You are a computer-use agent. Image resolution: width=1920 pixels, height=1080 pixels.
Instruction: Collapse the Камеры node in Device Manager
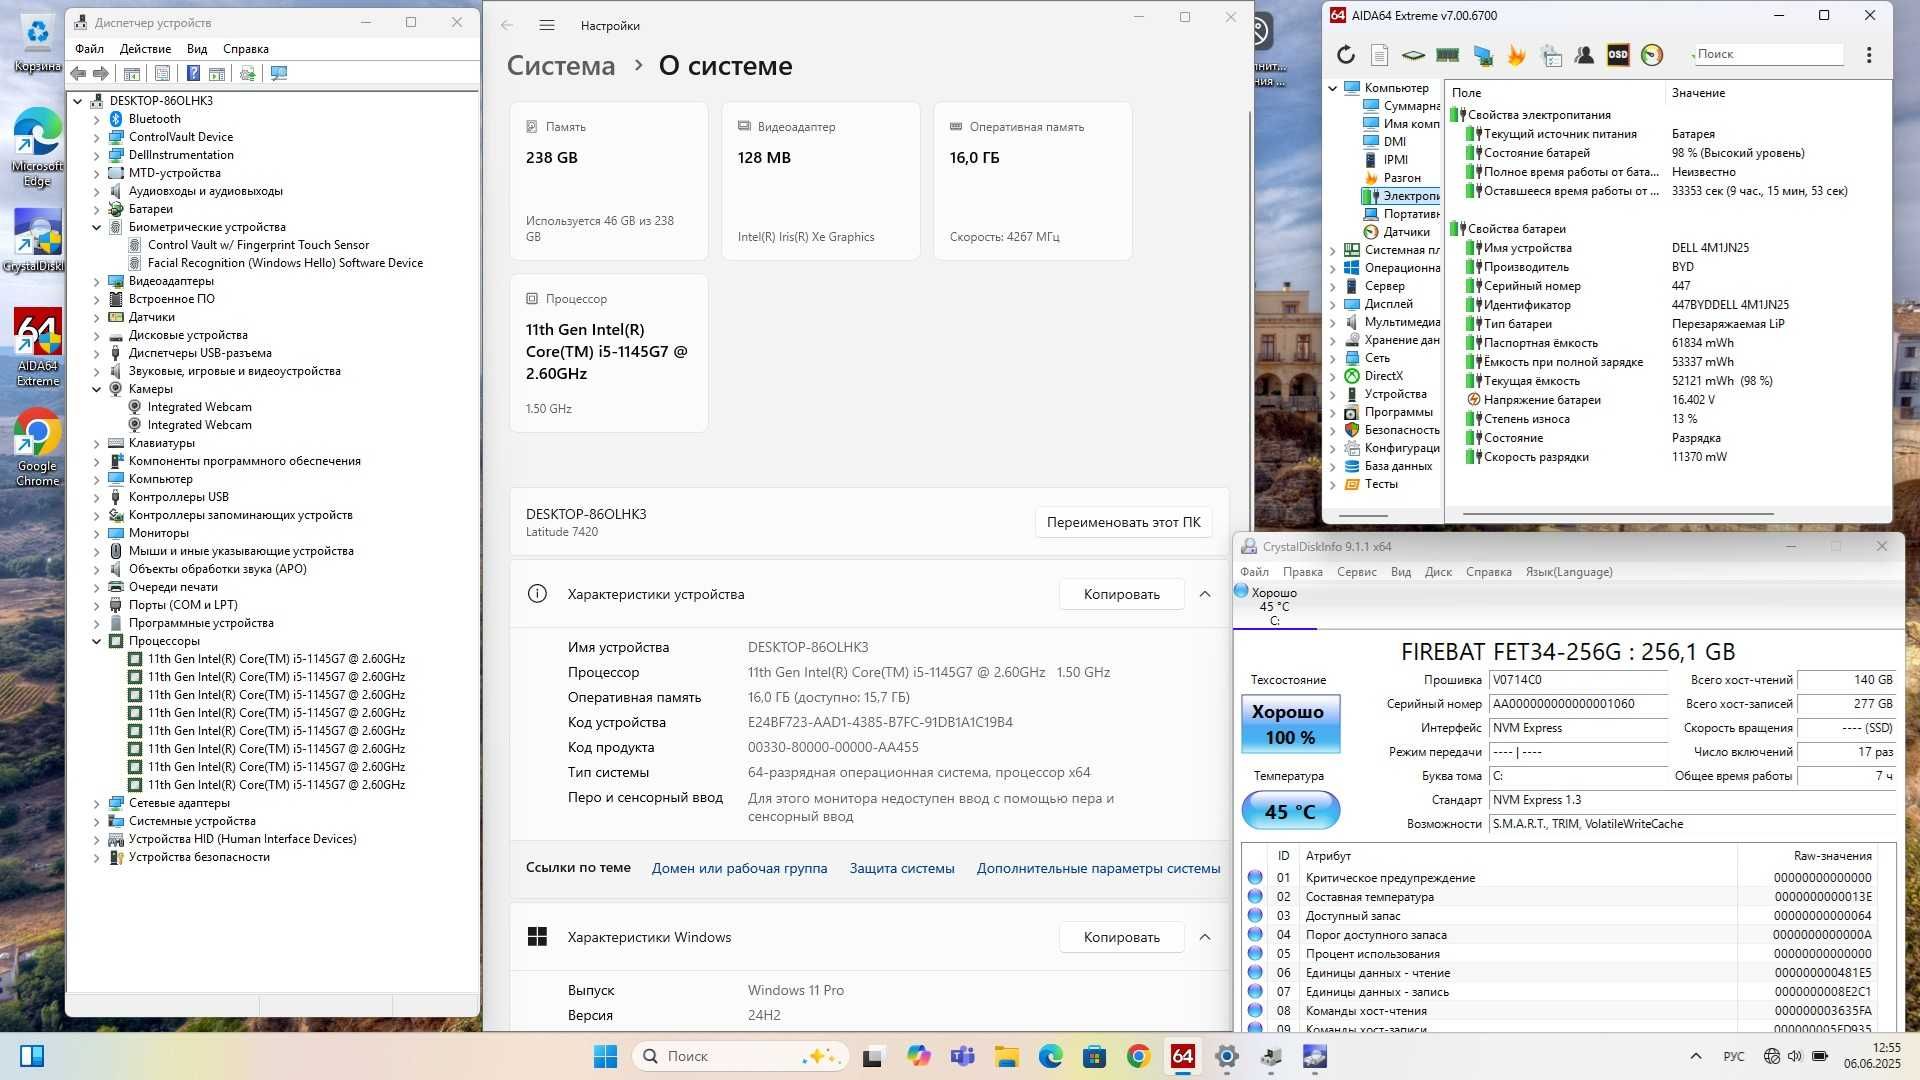click(97, 389)
